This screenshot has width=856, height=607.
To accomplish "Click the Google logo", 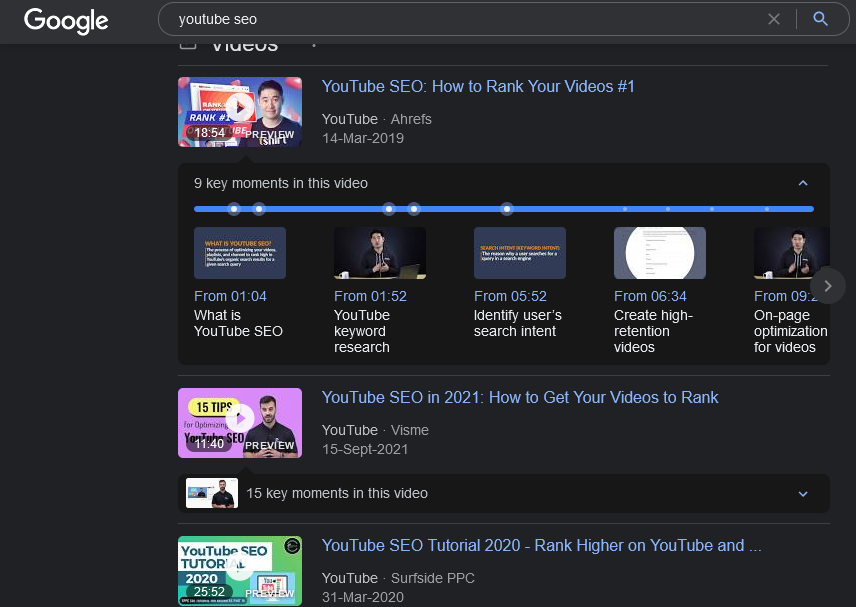I will [x=66, y=21].
